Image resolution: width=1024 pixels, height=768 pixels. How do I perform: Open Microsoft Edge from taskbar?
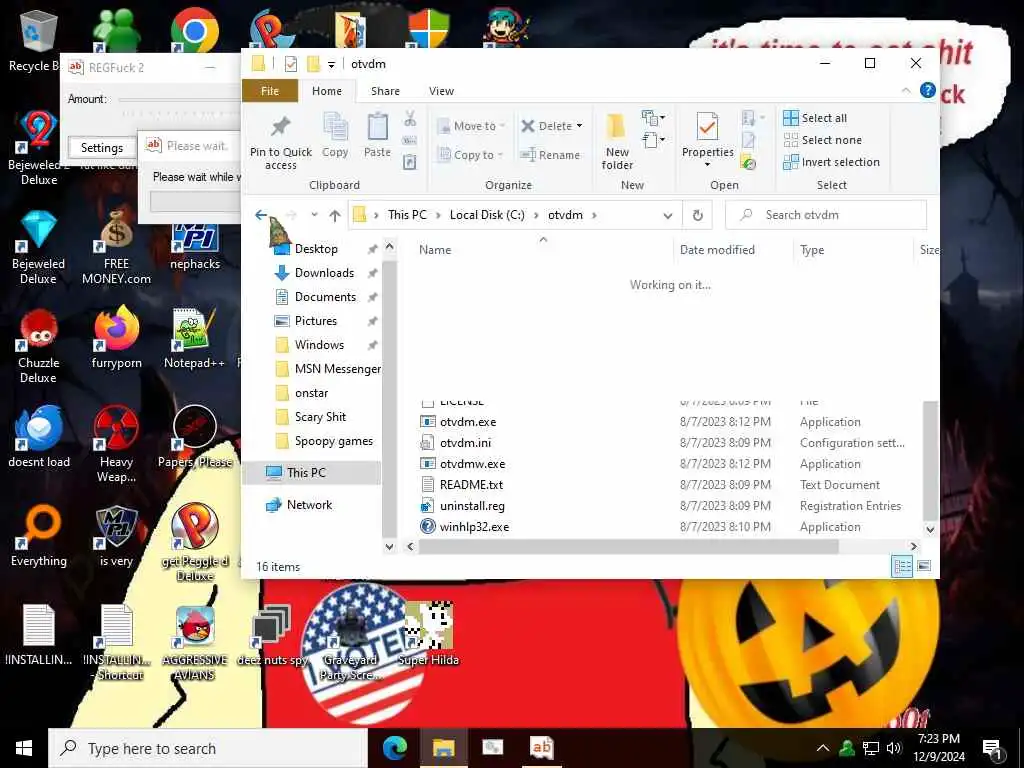tap(394, 748)
